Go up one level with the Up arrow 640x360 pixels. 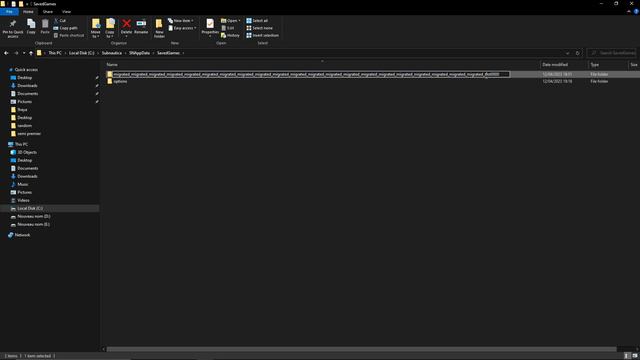point(31,53)
